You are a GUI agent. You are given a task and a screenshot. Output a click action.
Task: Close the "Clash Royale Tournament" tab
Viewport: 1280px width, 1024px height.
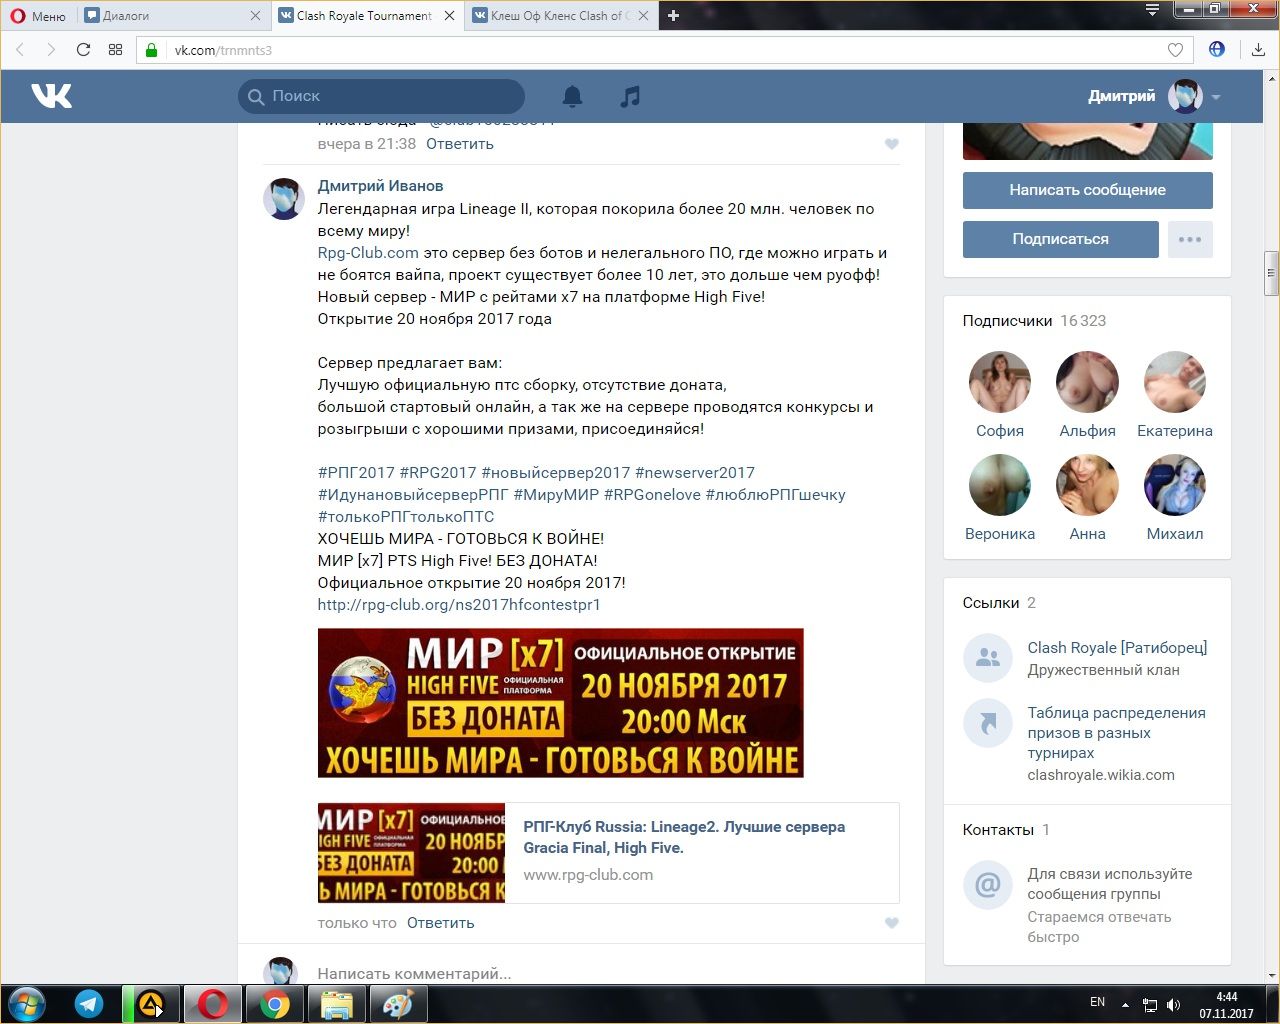point(449,16)
